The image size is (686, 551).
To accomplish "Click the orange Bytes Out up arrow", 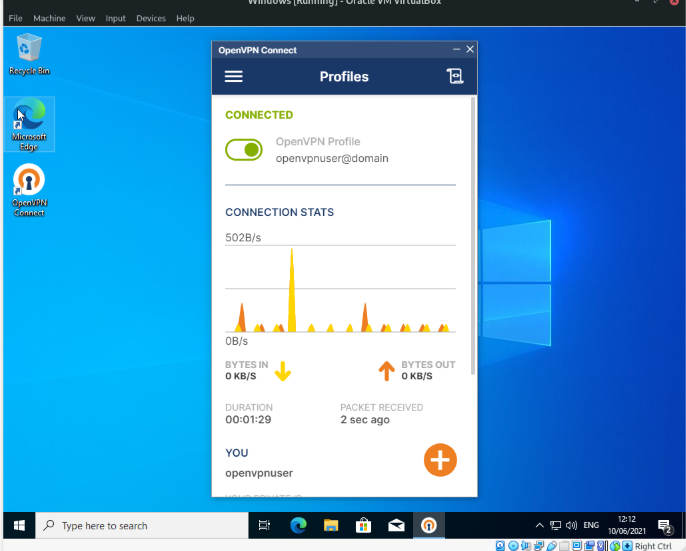I will [x=386, y=371].
